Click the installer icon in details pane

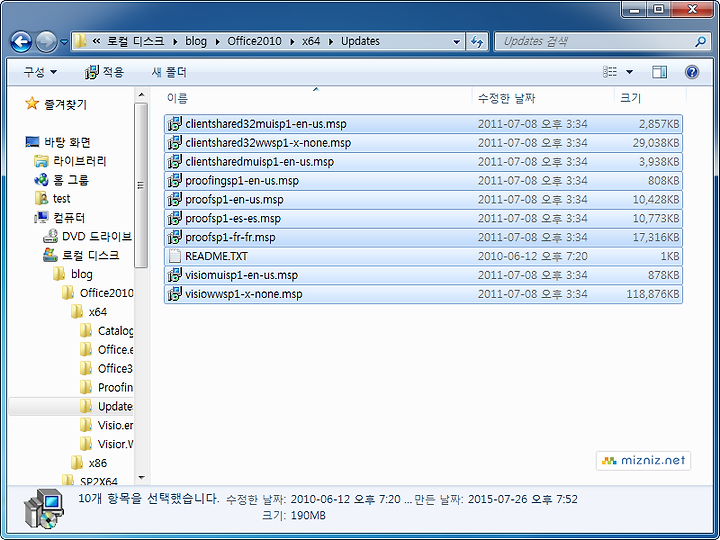coord(44,509)
